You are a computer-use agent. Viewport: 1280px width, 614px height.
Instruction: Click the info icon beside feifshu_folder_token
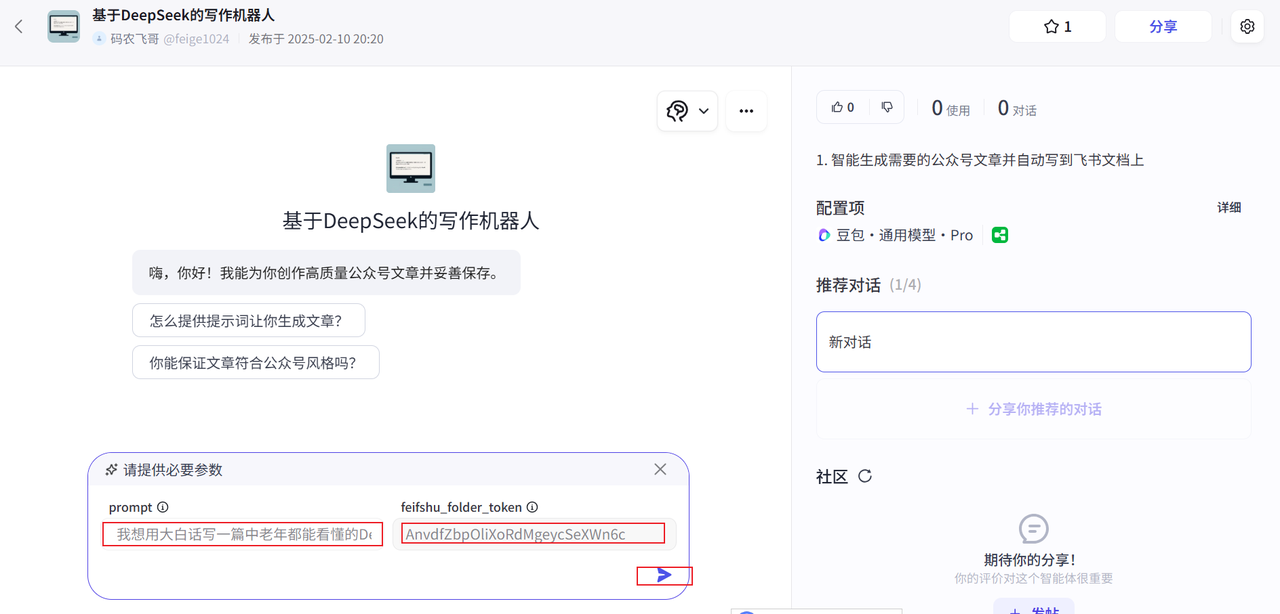click(533, 507)
